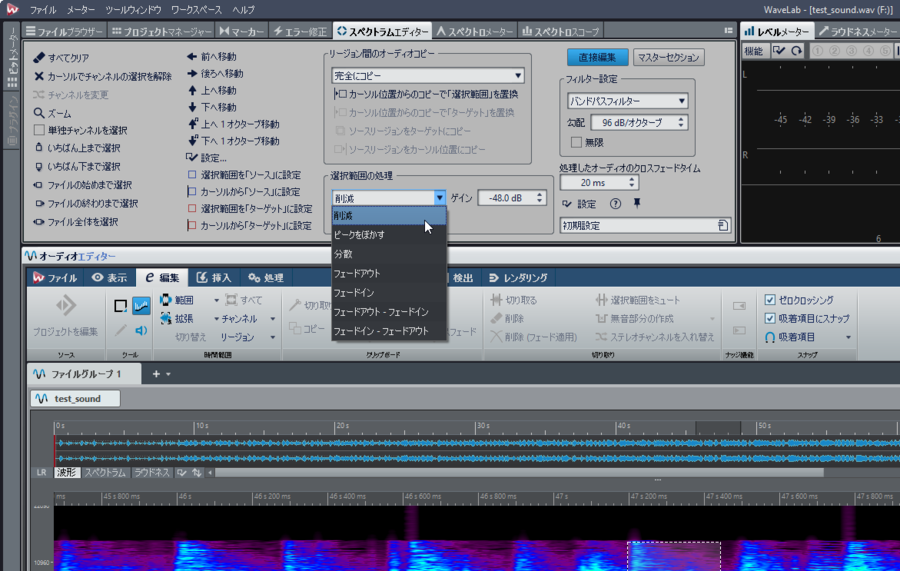Click ファイル全体を選択 icon

point(39,222)
